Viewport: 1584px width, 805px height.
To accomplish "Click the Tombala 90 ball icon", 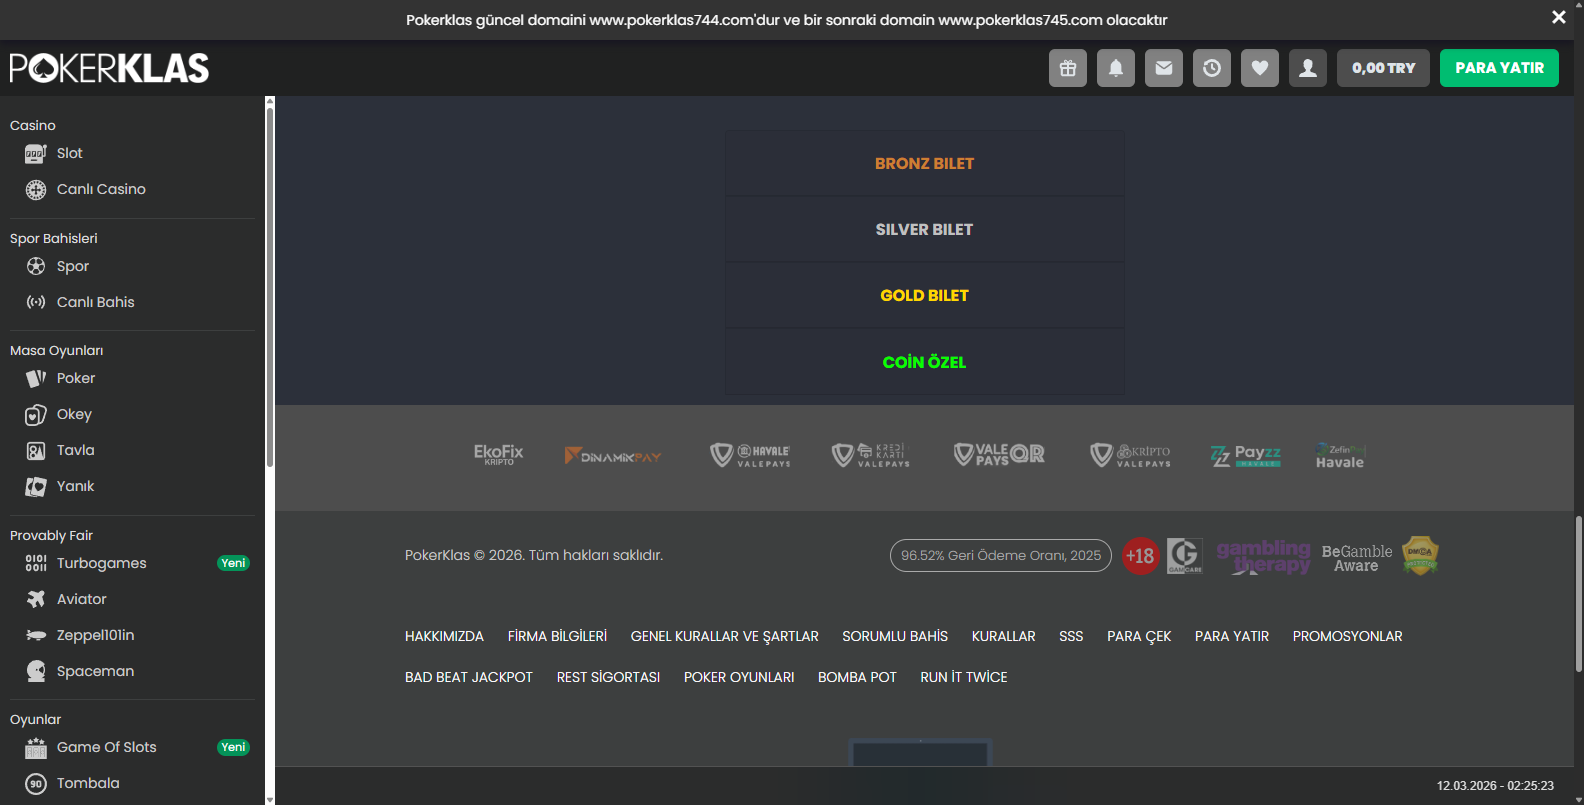I will coord(36,783).
